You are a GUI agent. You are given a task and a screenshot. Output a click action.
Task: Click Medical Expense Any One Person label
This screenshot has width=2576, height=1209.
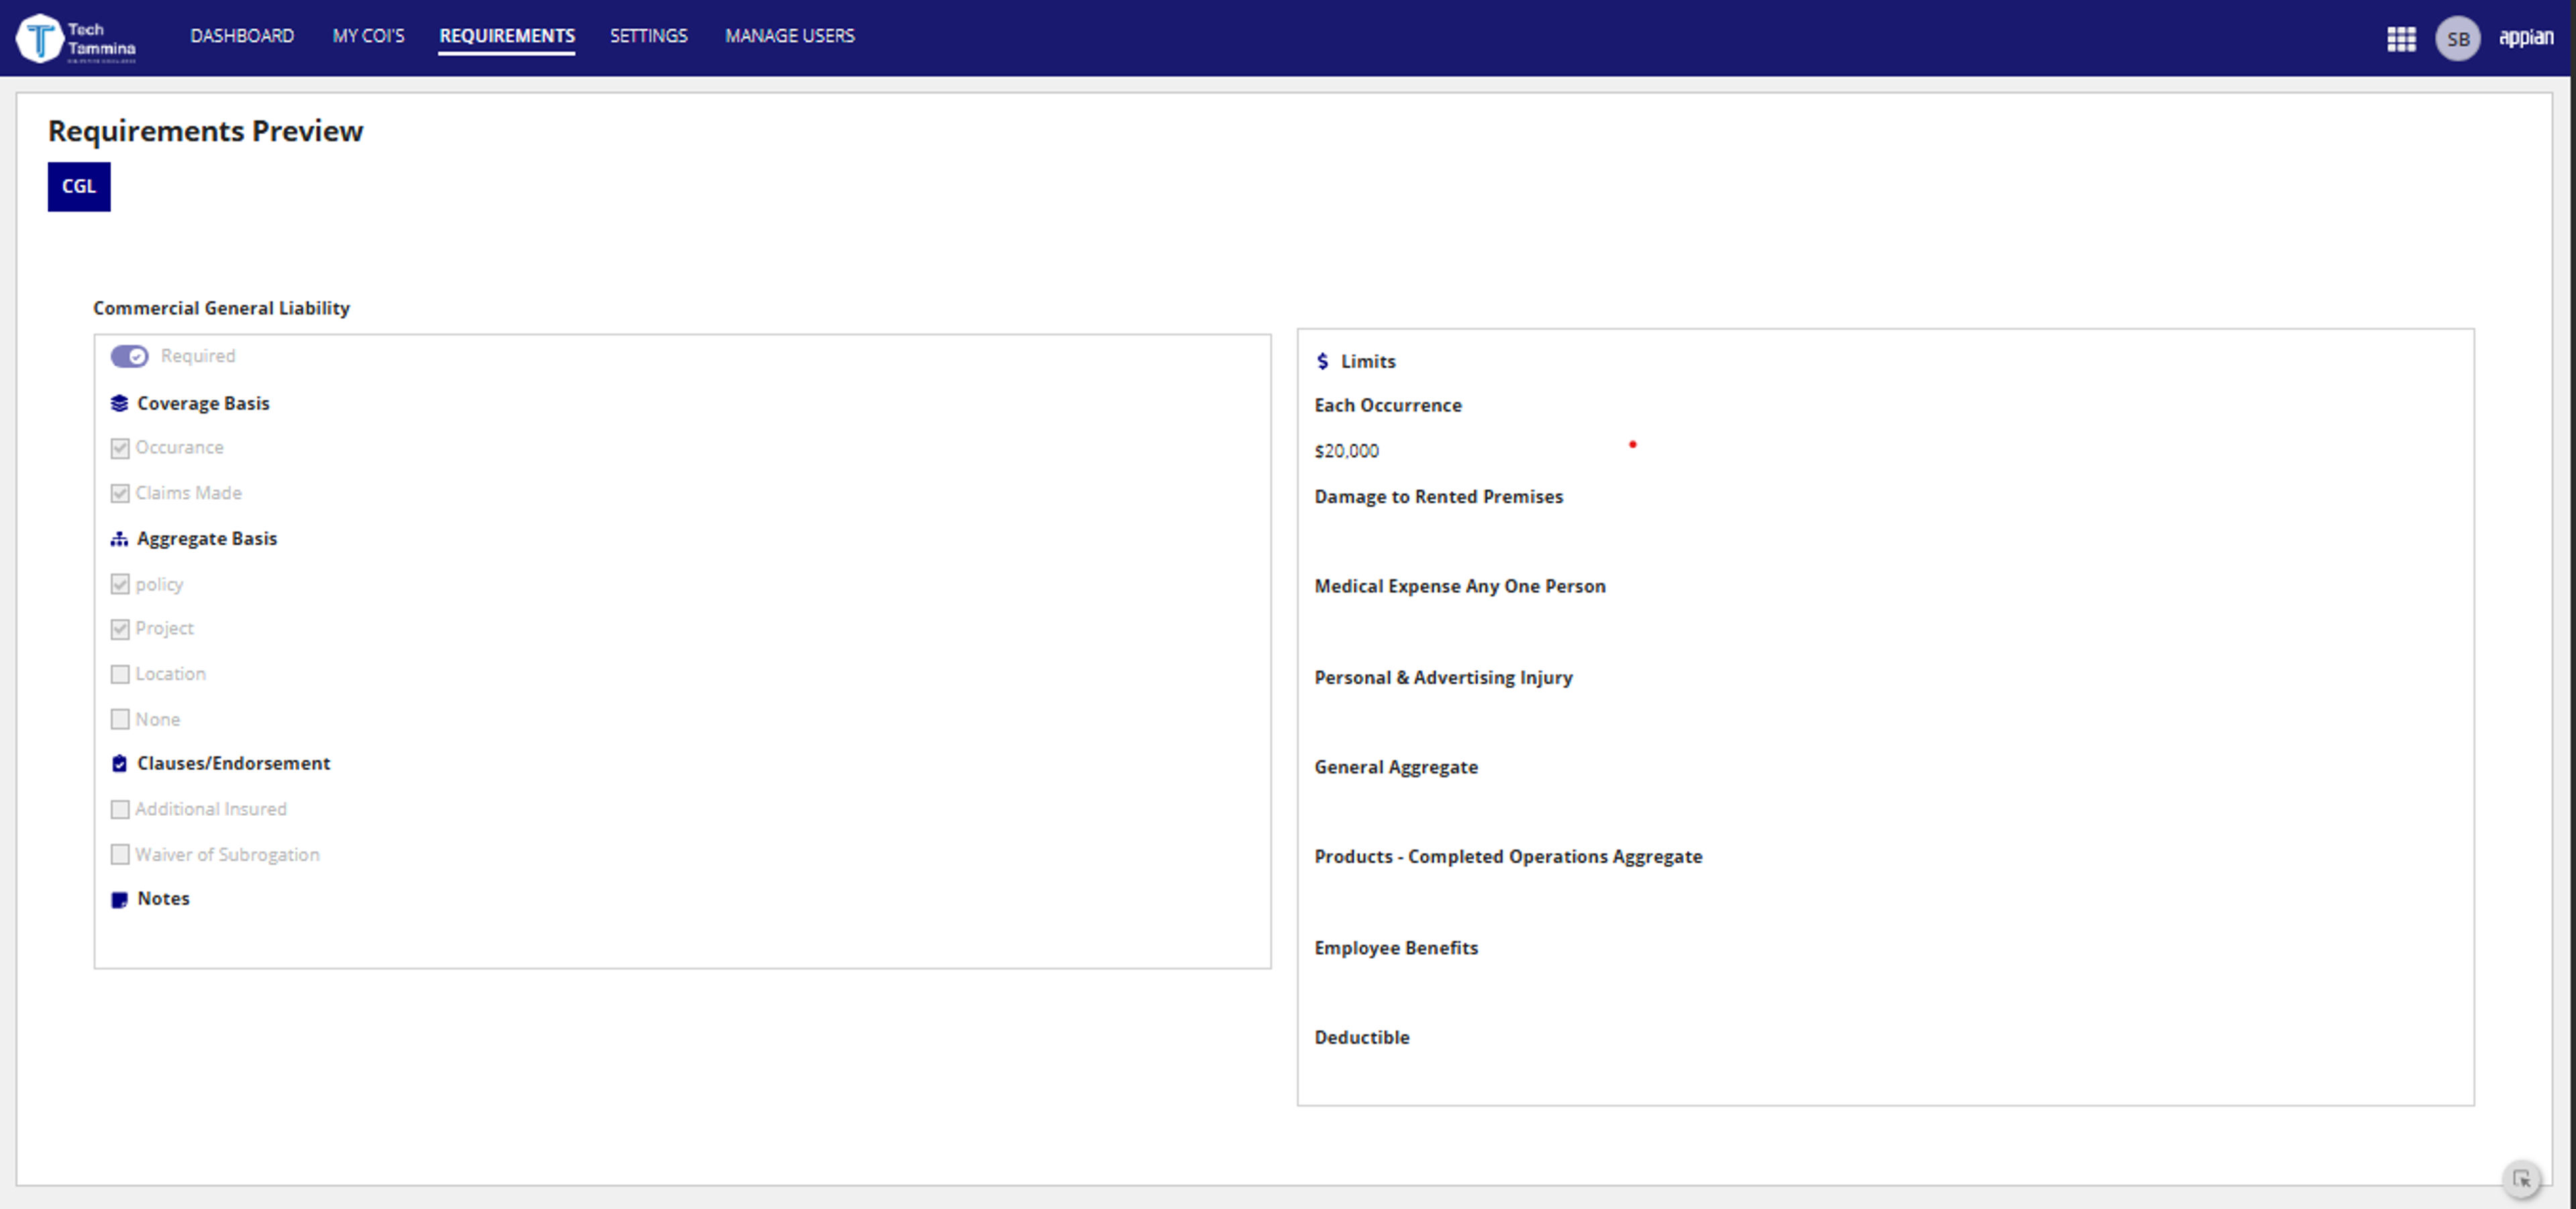1459,586
